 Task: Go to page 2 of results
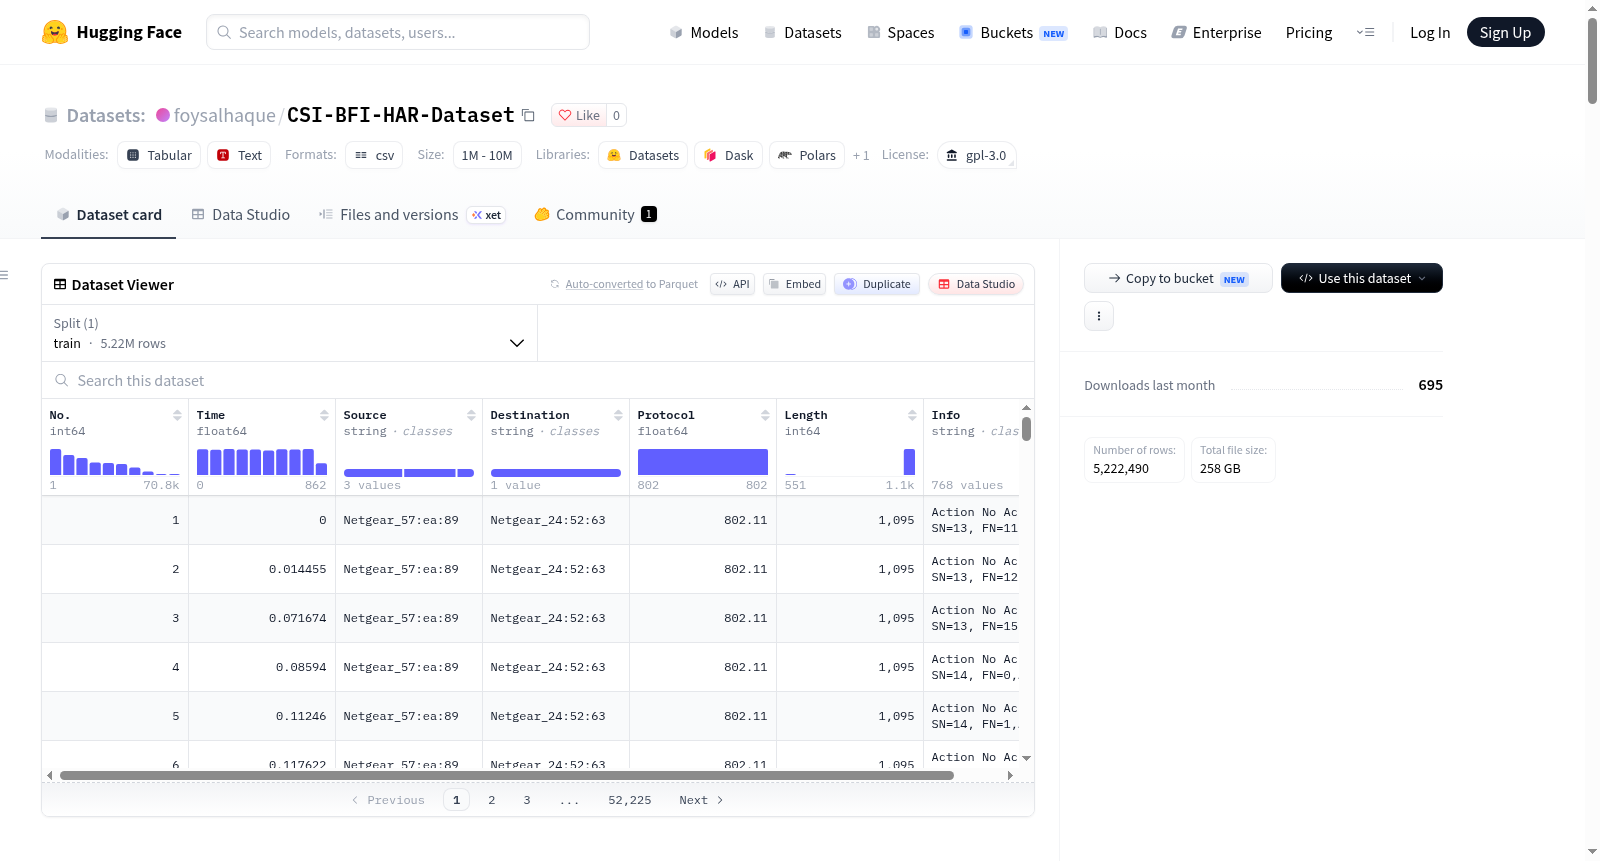coord(492,800)
